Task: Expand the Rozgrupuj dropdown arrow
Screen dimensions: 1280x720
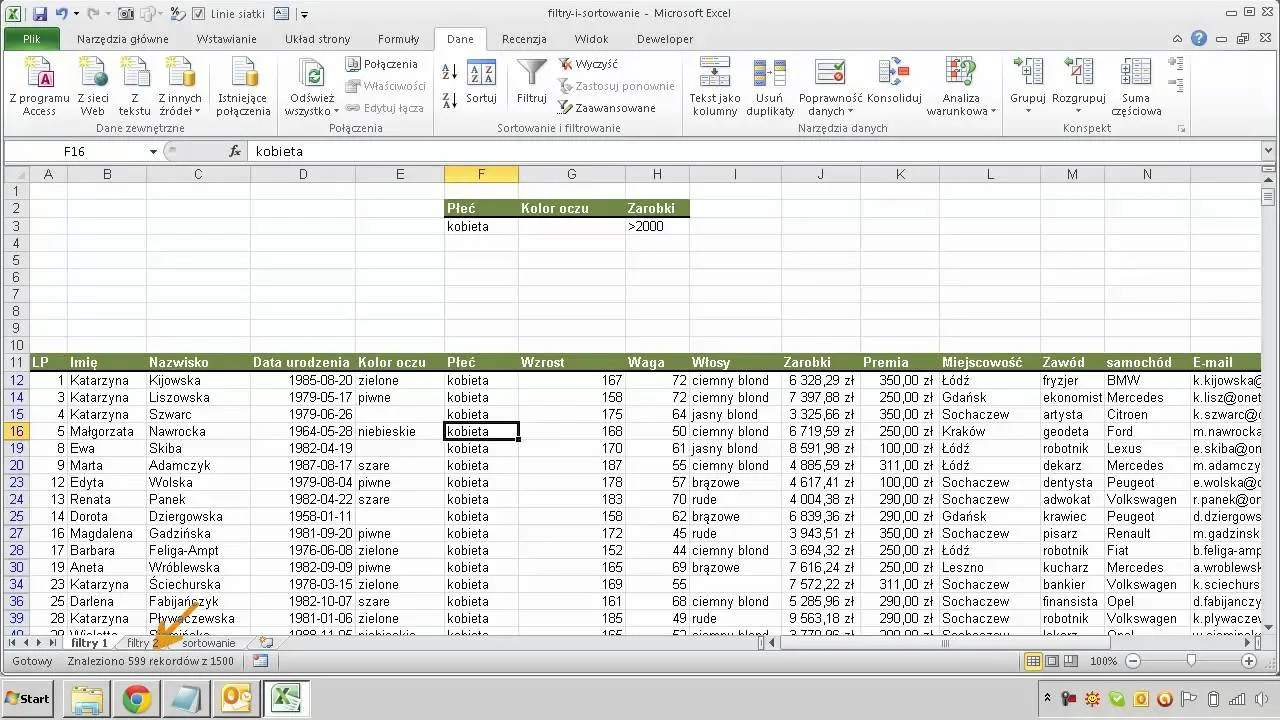Action: [x=1078, y=110]
